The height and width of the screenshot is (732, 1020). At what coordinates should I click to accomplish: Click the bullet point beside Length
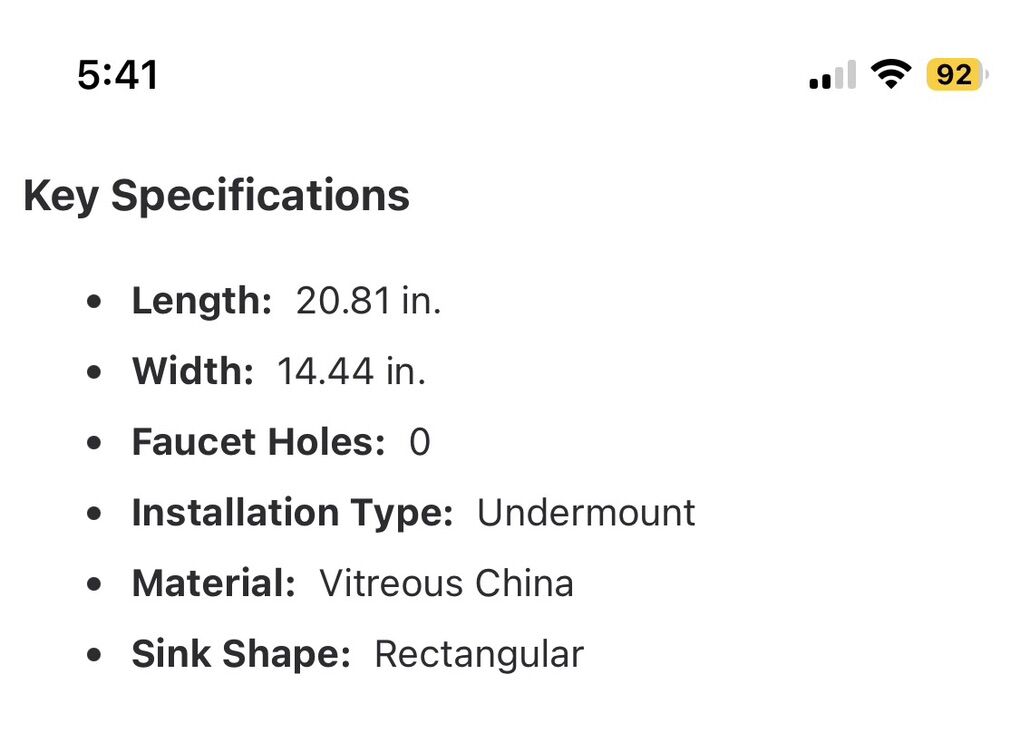tap(94, 301)
